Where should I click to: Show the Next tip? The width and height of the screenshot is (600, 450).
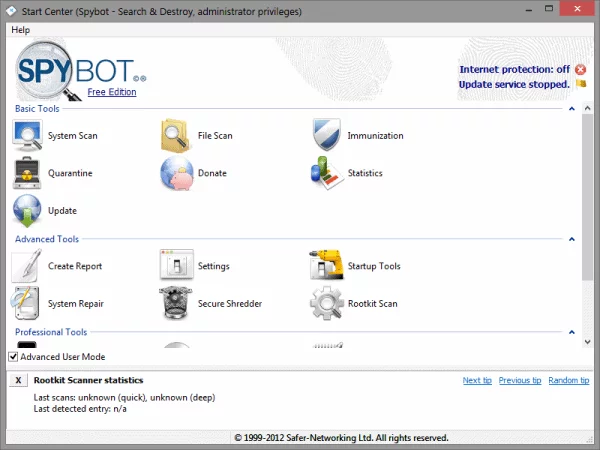click(x=477, y=381)
